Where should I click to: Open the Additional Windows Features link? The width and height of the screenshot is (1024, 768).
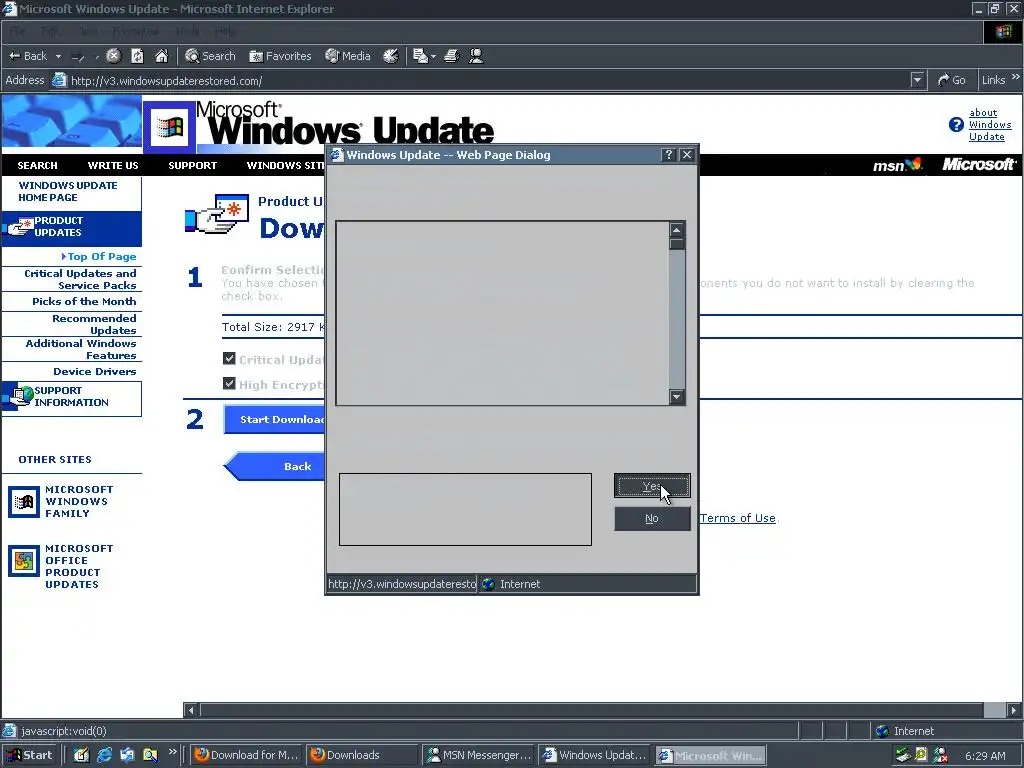click(81, 349)
